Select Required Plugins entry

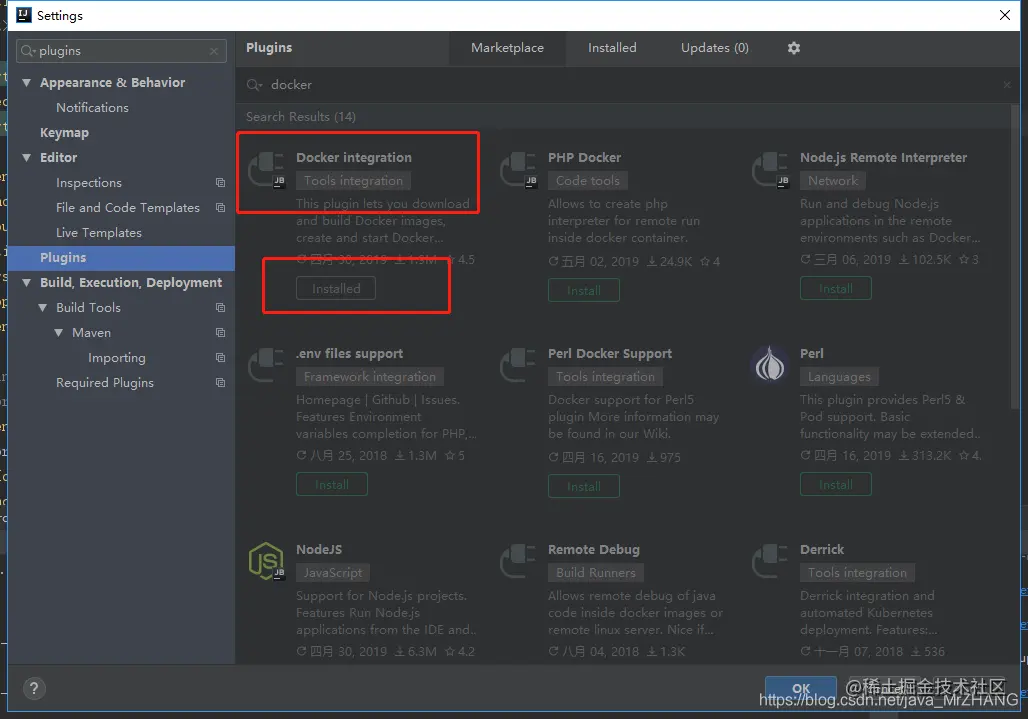105,383
